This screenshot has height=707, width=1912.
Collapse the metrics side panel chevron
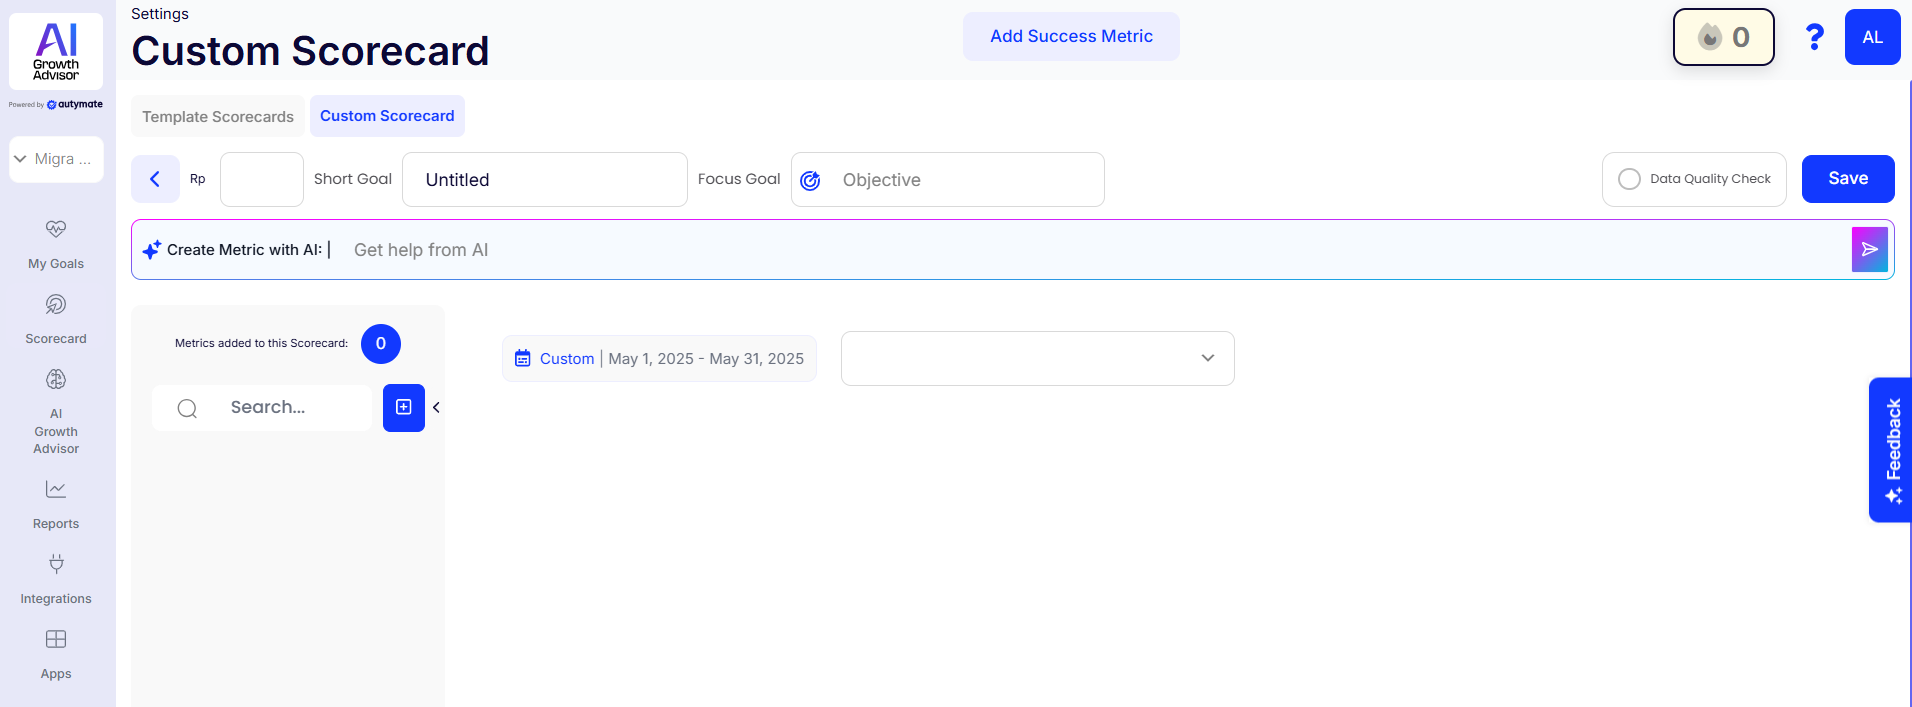coord(436,408)
